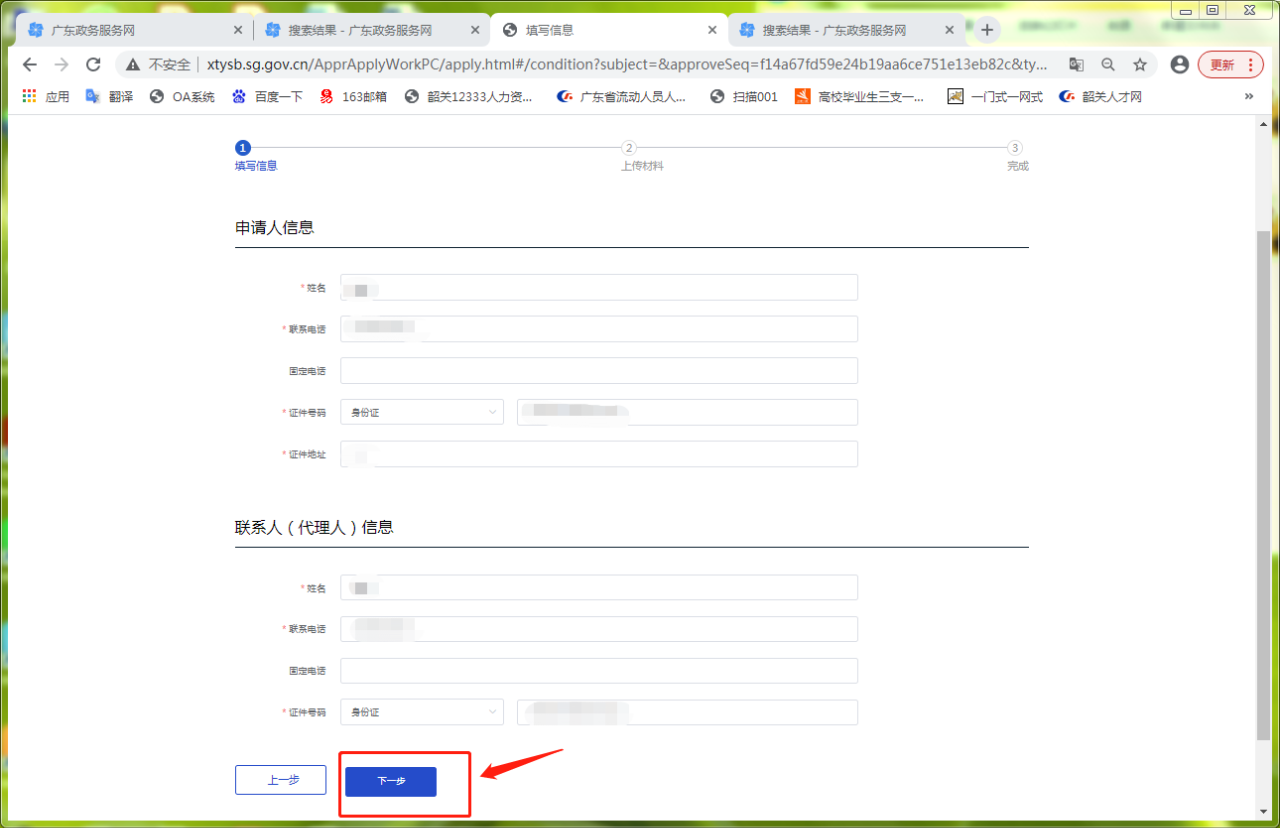Screen dimensions: 1280x828
Task: Click the browser reload page icon
Action: 93,65
